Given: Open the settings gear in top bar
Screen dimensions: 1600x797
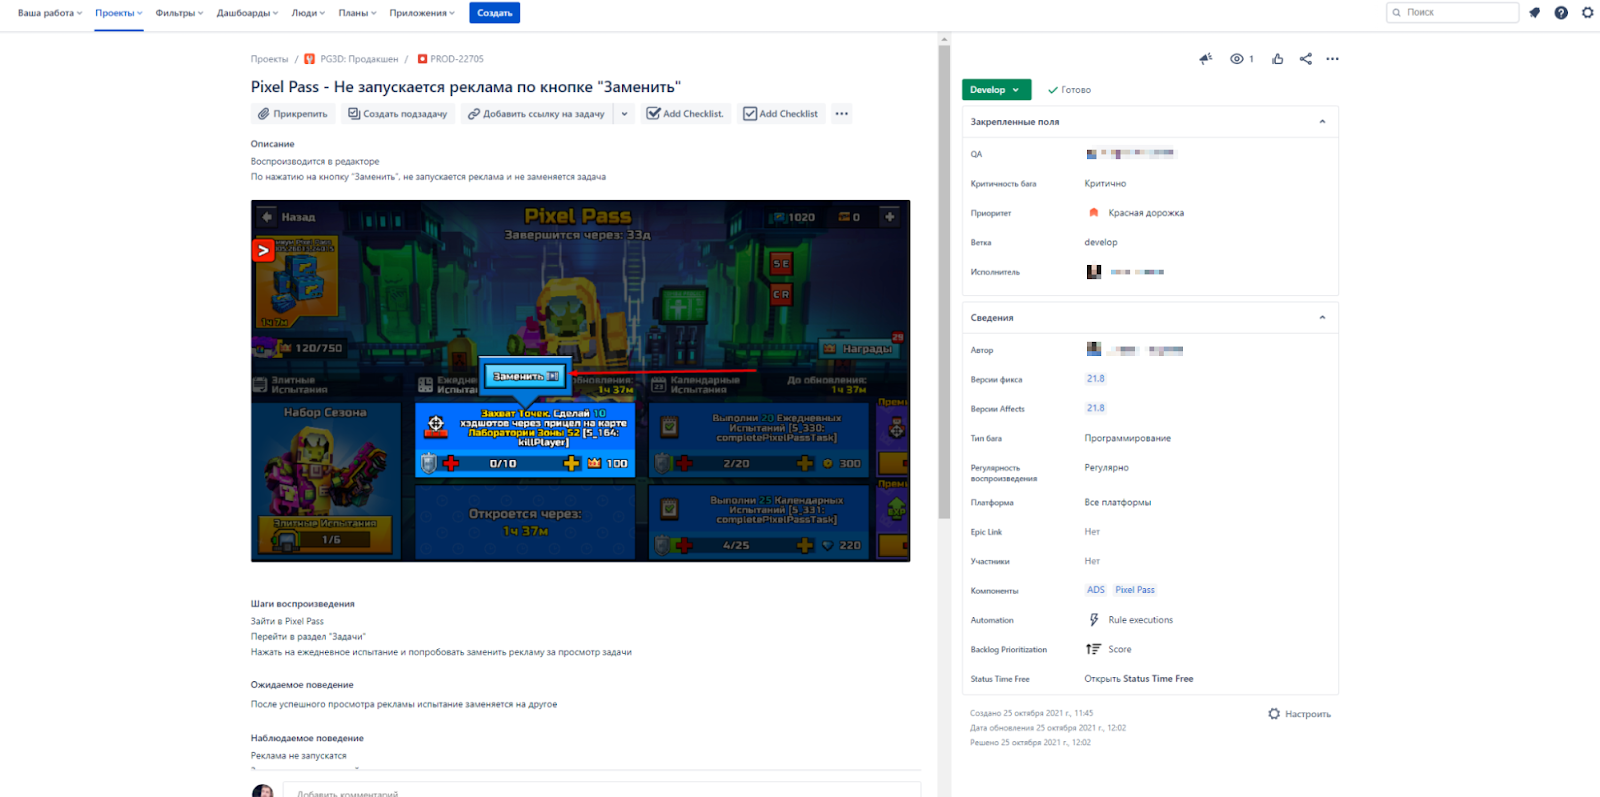Looking at the screenshot, I should [x=1588, y=13].
